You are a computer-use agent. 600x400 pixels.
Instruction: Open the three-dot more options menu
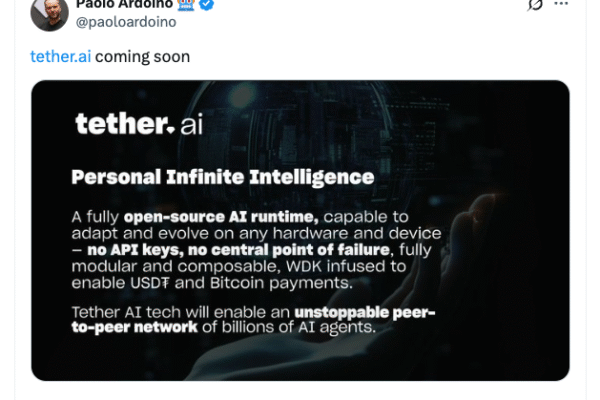click(x=561, y=4)
